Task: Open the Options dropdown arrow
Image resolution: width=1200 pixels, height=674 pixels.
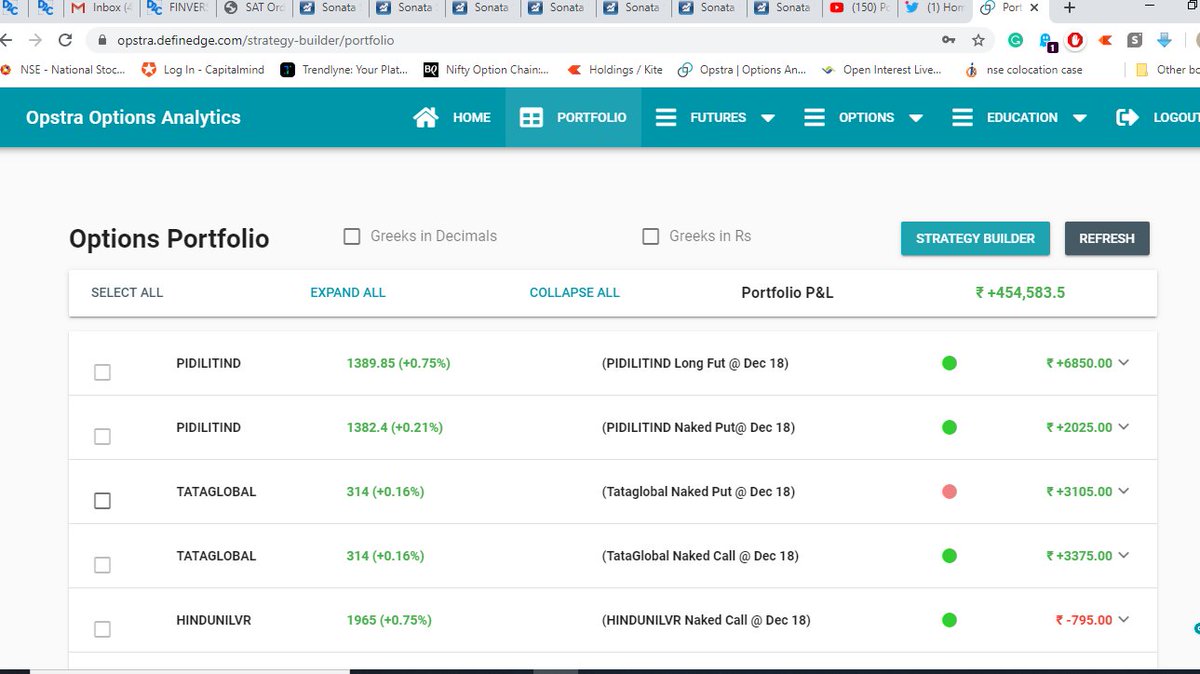Action: 916,118
